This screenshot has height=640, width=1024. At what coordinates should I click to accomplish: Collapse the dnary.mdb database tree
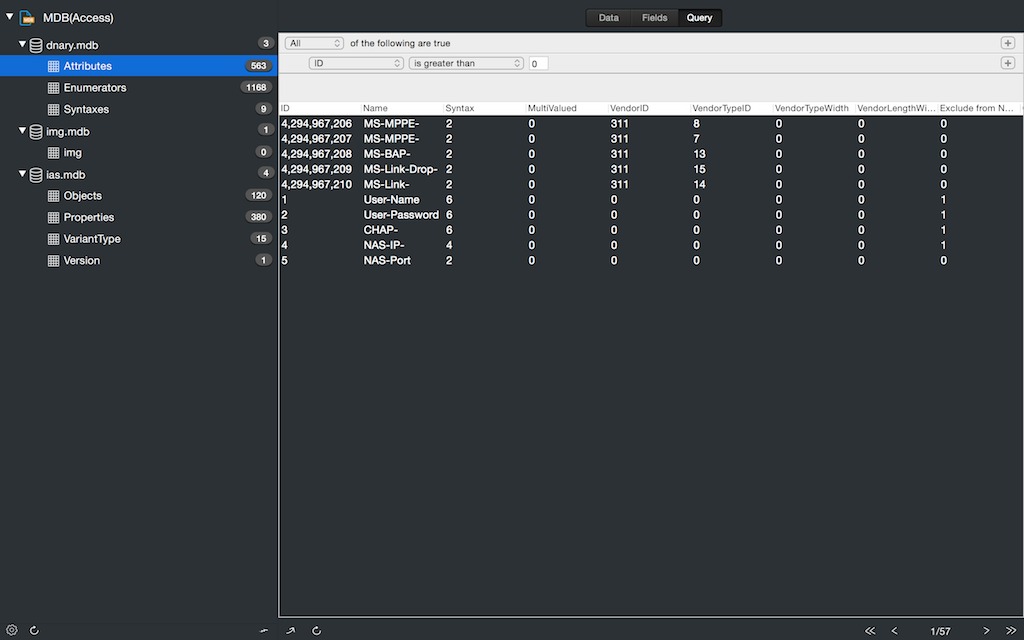click(x=23, y=45)
